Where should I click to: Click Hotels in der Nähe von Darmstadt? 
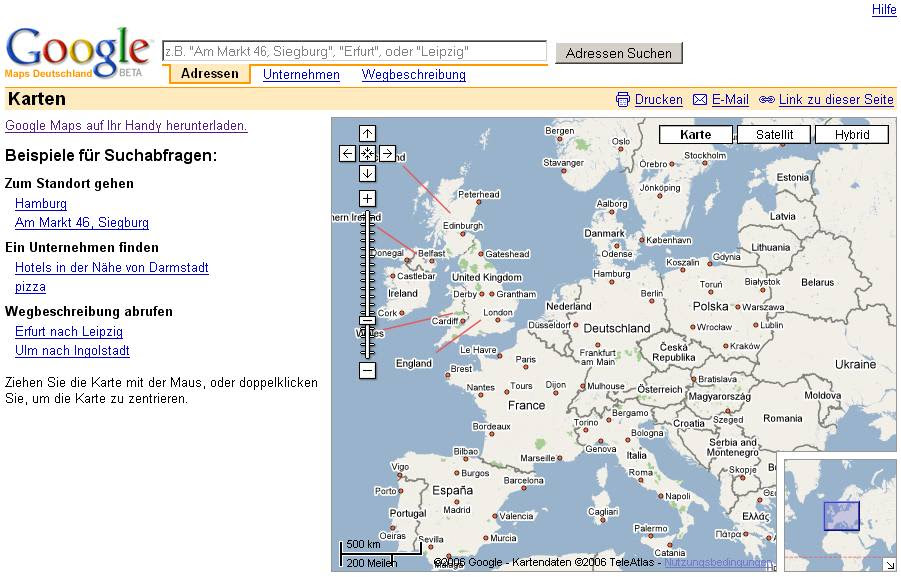click(x=111, y=267)
